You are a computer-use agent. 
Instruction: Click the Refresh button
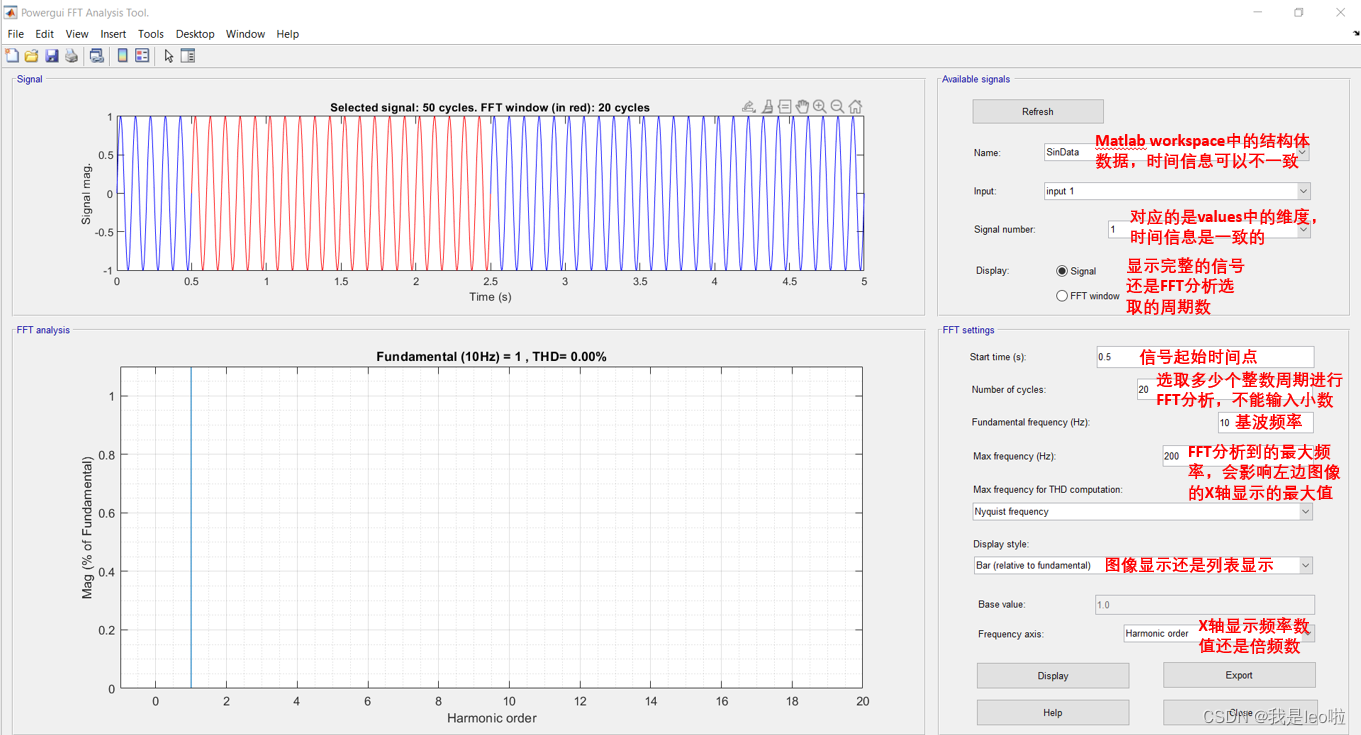(x=1038, y=111)
